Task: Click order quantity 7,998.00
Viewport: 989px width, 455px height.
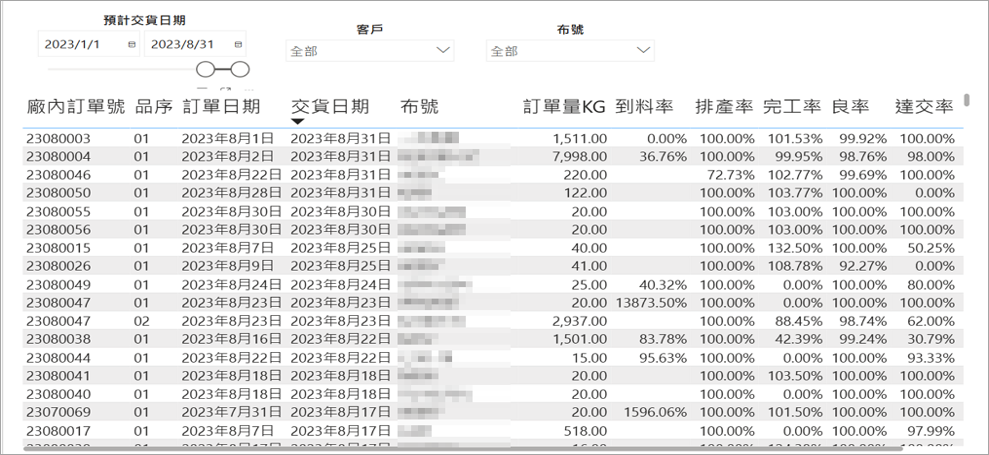Action: (580, 156)
